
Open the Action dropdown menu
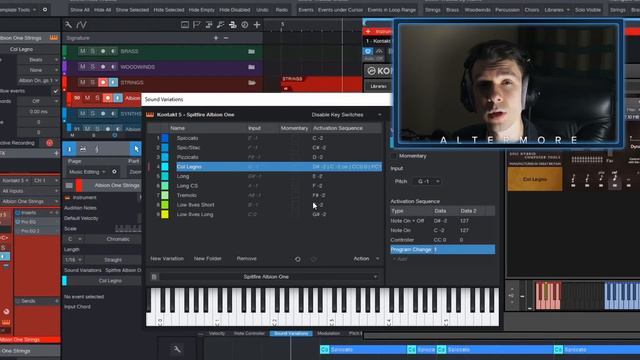[366, 259]
